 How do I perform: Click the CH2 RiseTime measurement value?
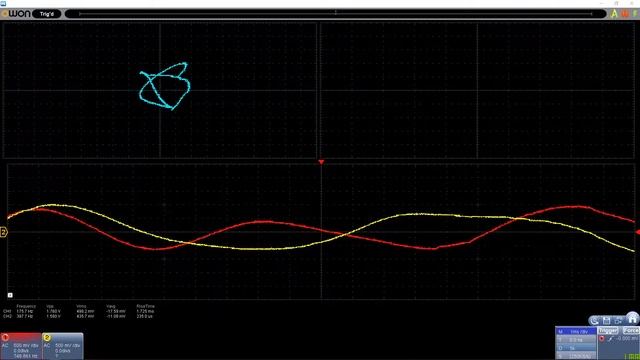pos(144,316)
